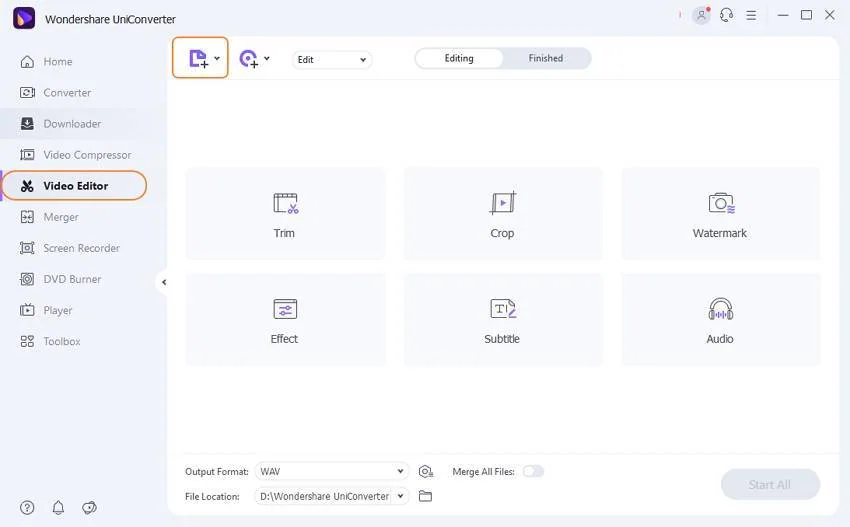Image resolution: width=850 pixels, height=527 pixels.
Task: Open the Crop tool card
Action: (503, 214)
